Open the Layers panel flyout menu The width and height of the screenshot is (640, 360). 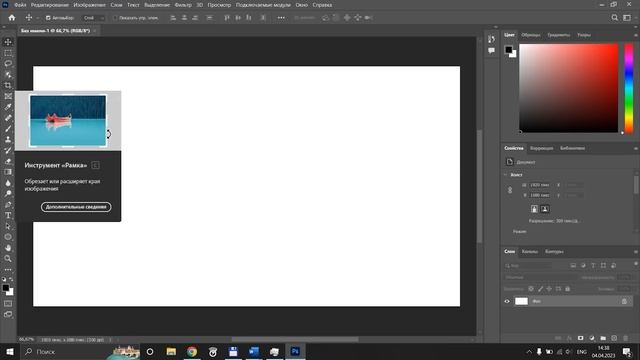point(636,251)
